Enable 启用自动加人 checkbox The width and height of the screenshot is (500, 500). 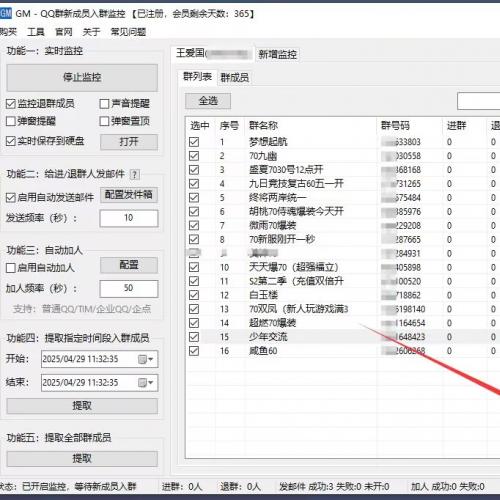click(x=11, y=268)
